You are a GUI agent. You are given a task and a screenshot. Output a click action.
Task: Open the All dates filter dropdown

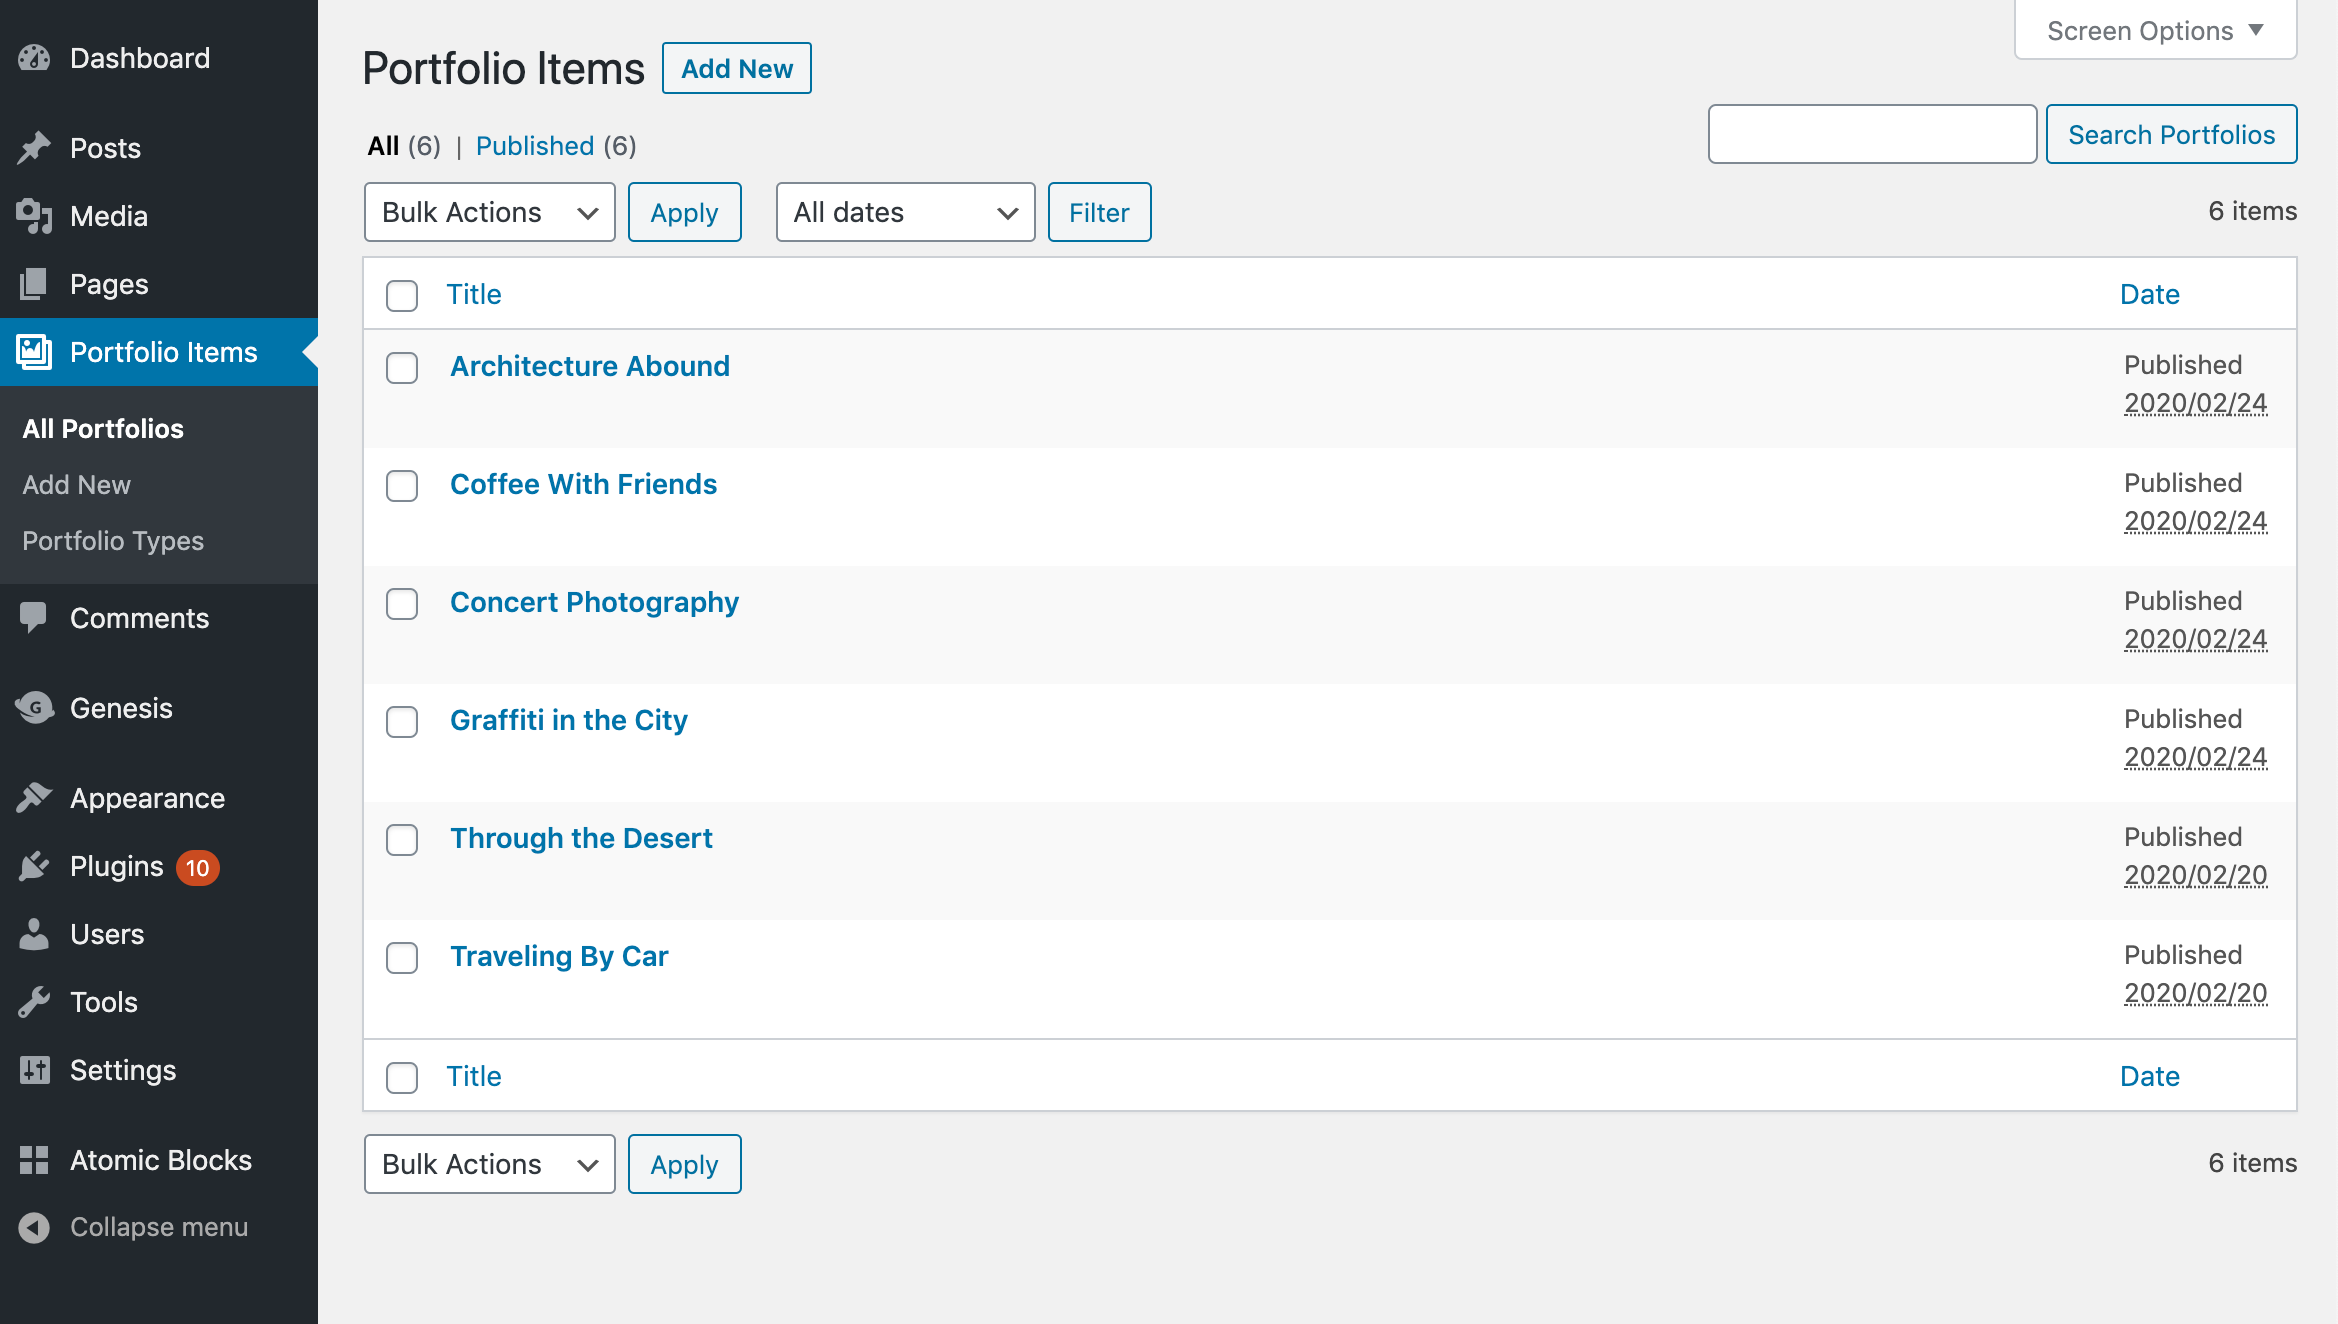(905, 212)
